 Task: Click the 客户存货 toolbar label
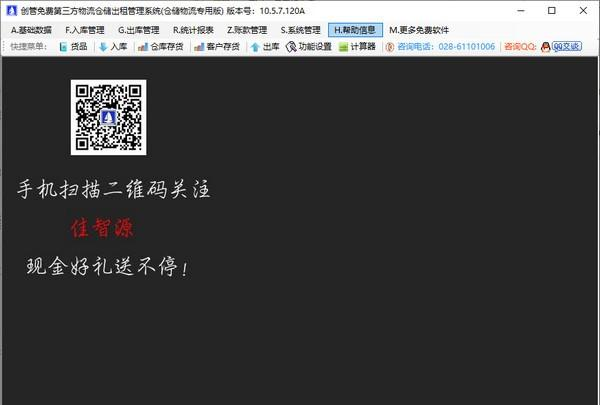[223, 47]
